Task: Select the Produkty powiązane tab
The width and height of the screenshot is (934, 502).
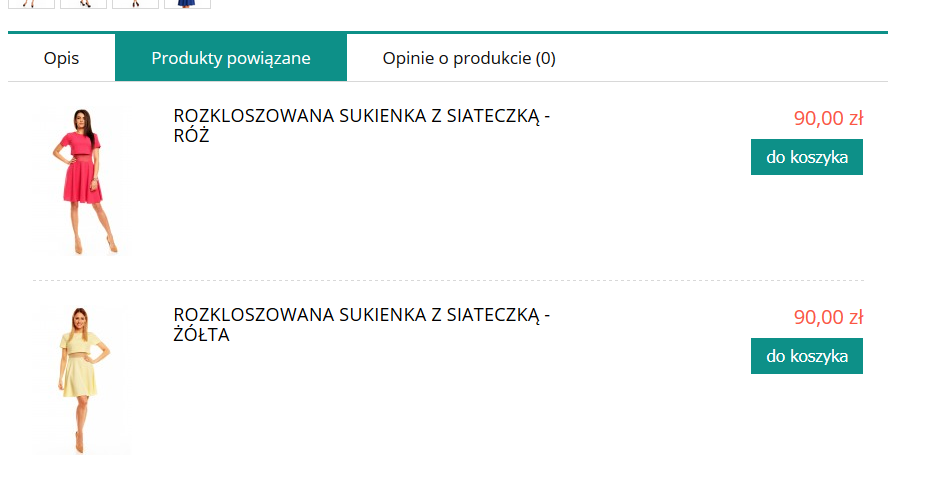Action: point(231,58)
